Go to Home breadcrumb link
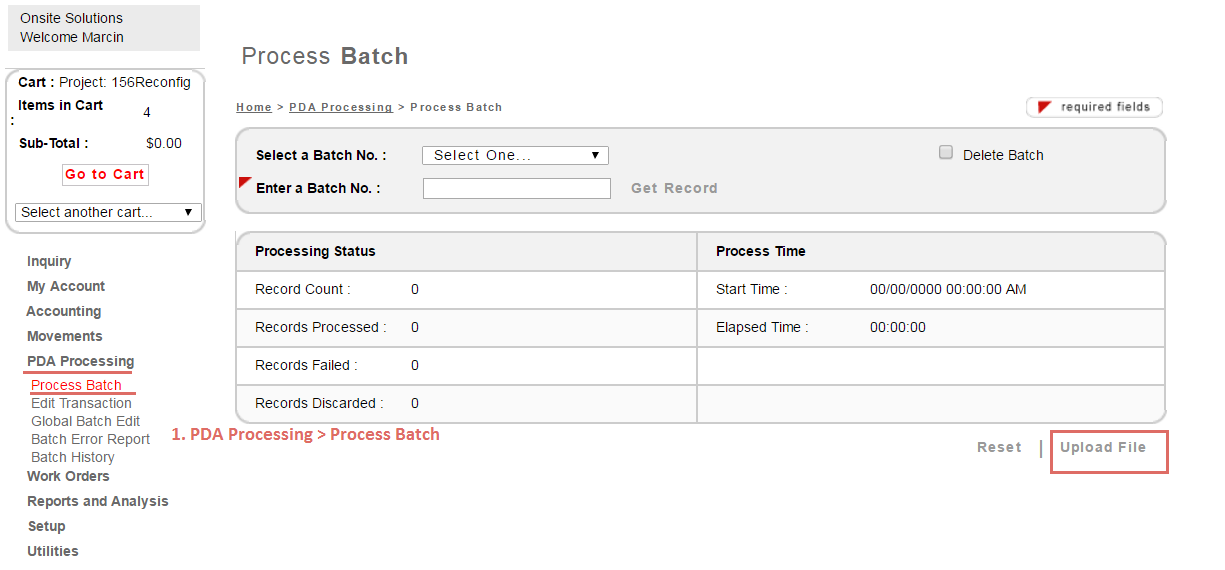This screenshot has width=1225, height=570. click(254, 107)
